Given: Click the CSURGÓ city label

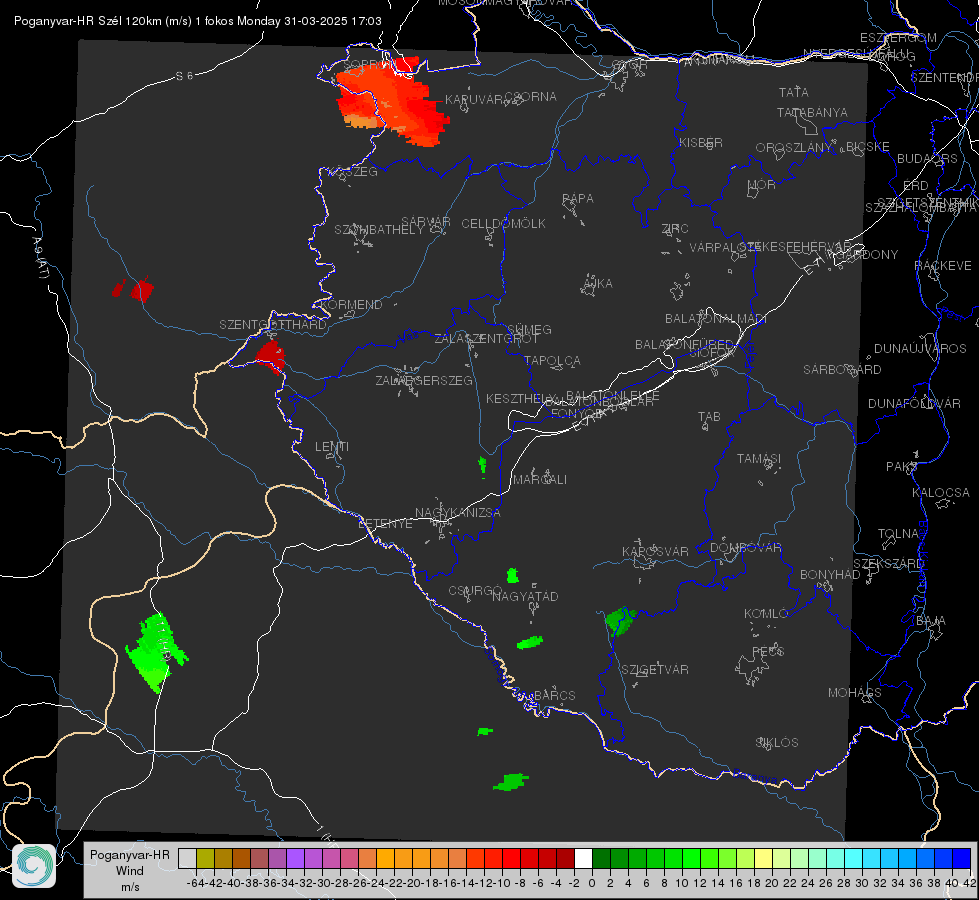Looking at the screenshot, I should (476, 591).
